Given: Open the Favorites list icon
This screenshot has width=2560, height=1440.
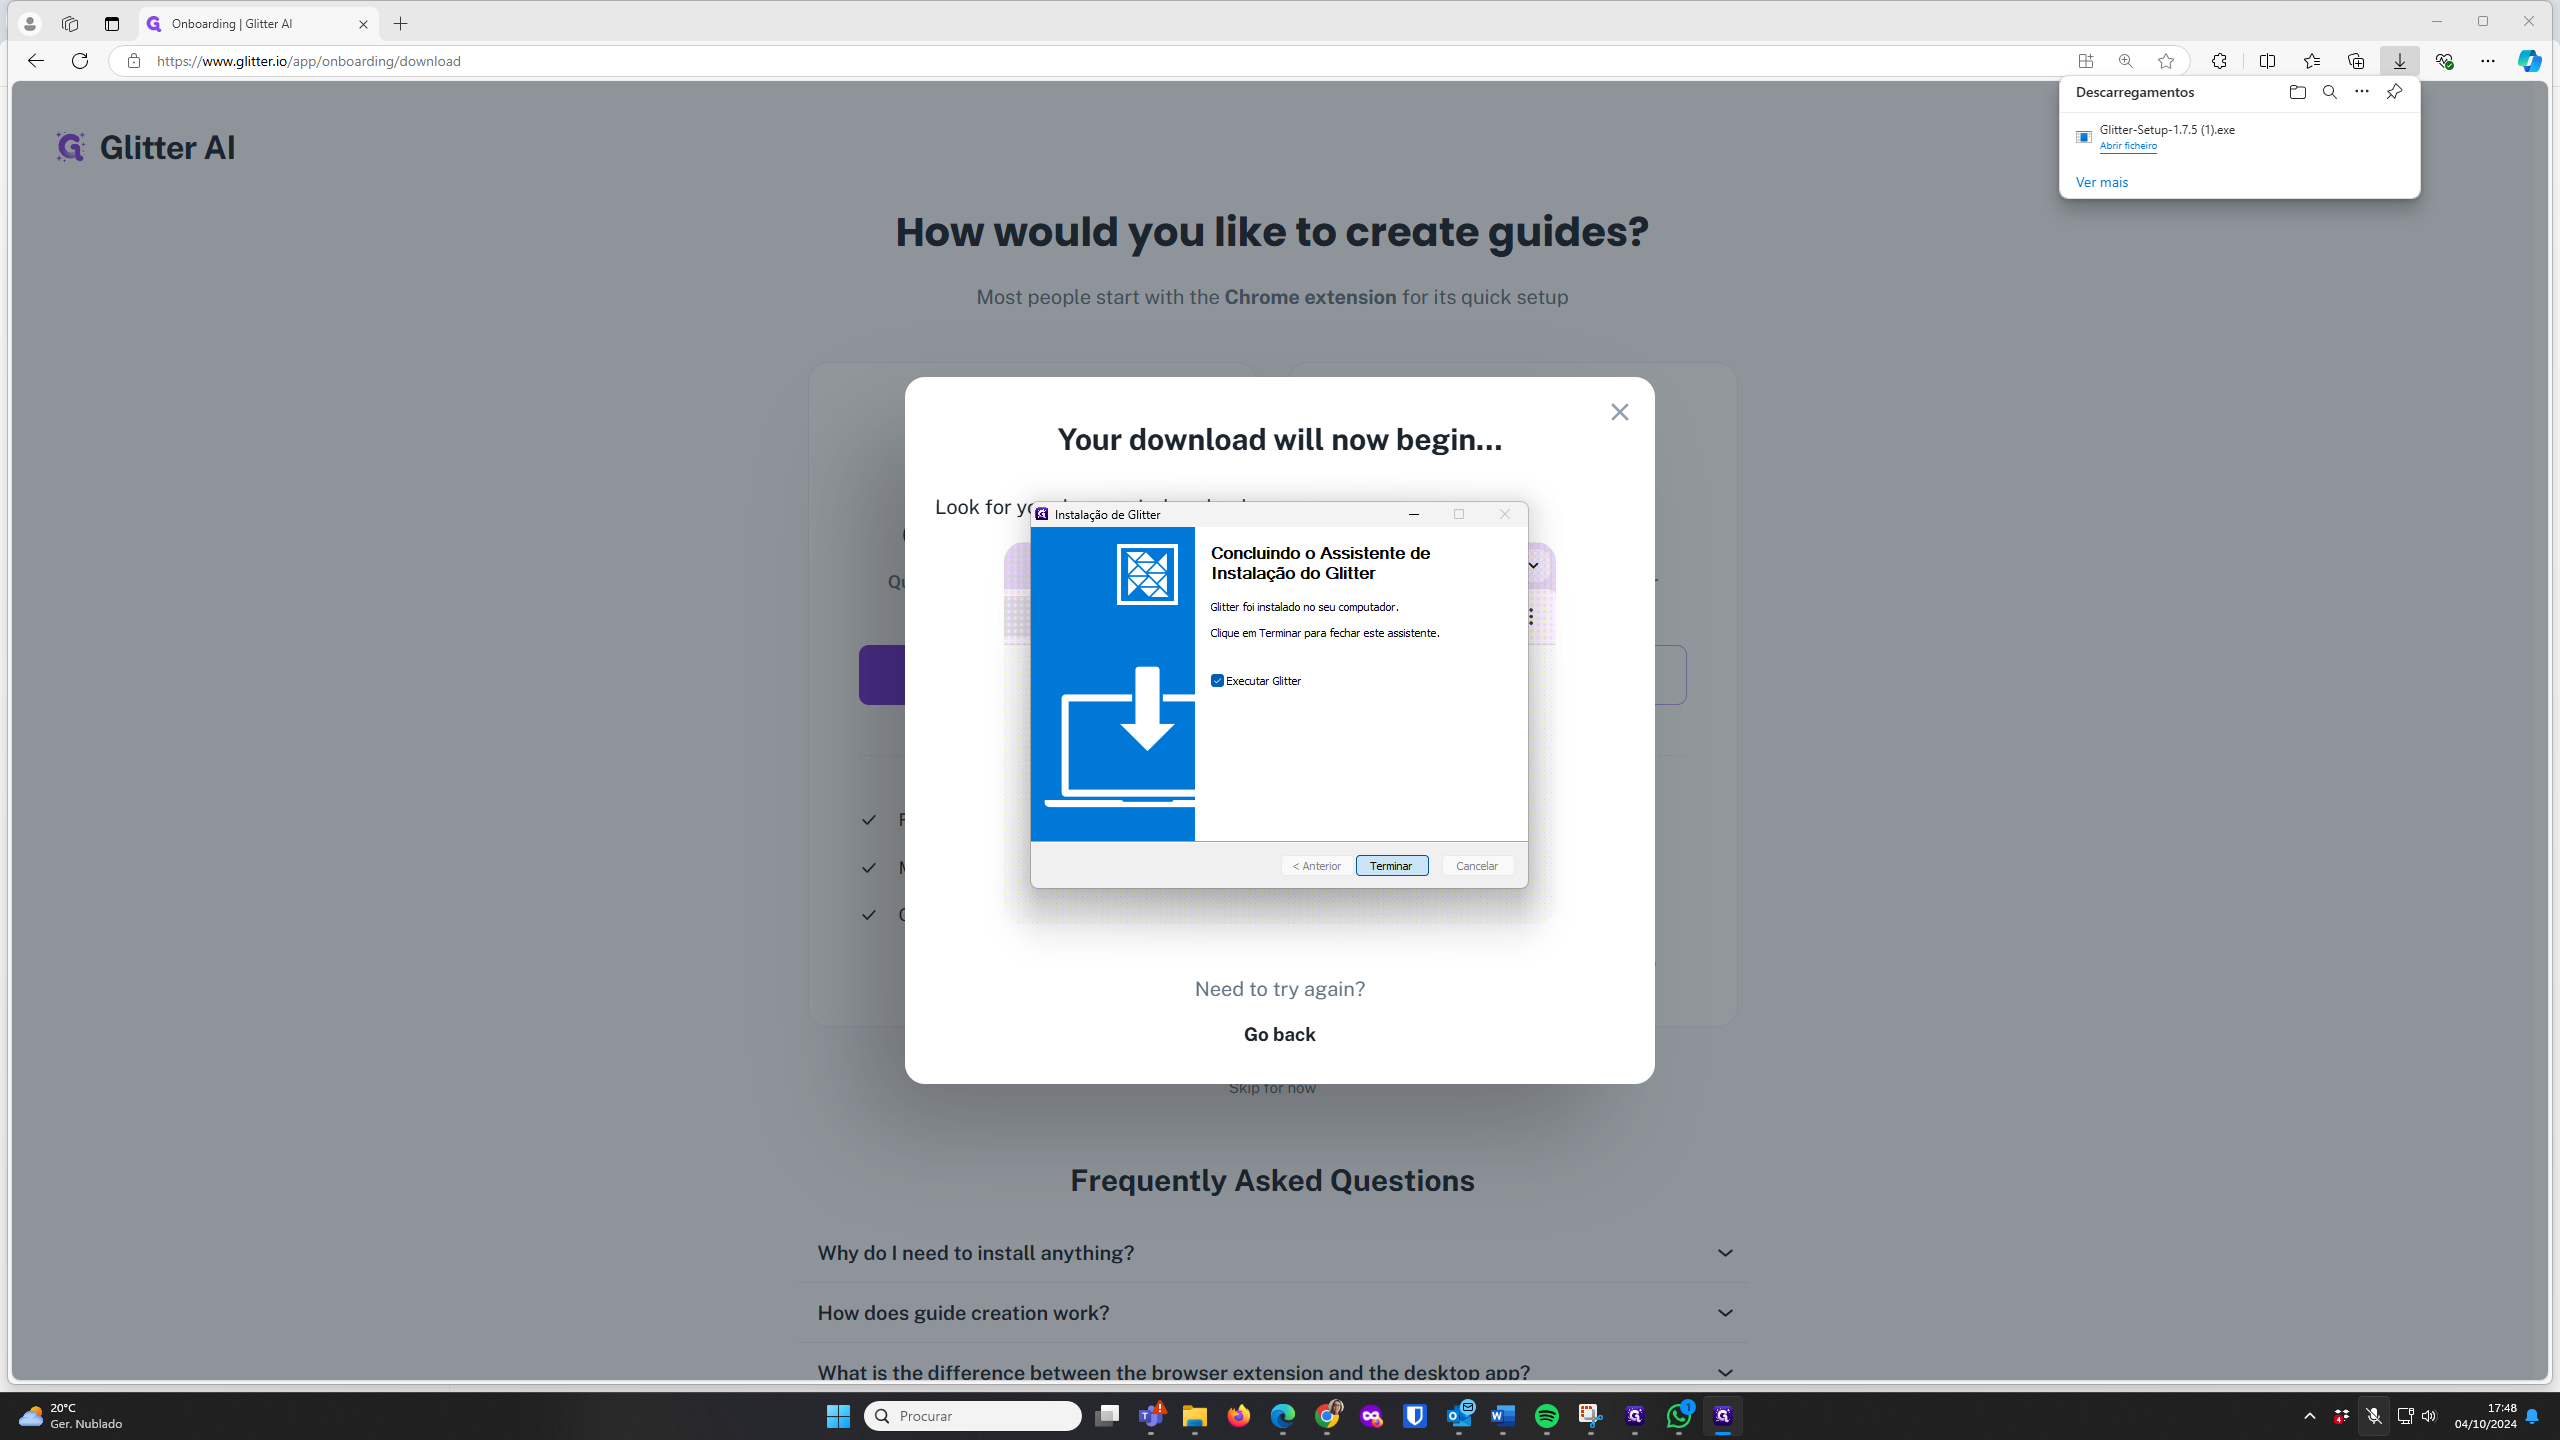Looking at the screenshot, I should point(2312,61).
